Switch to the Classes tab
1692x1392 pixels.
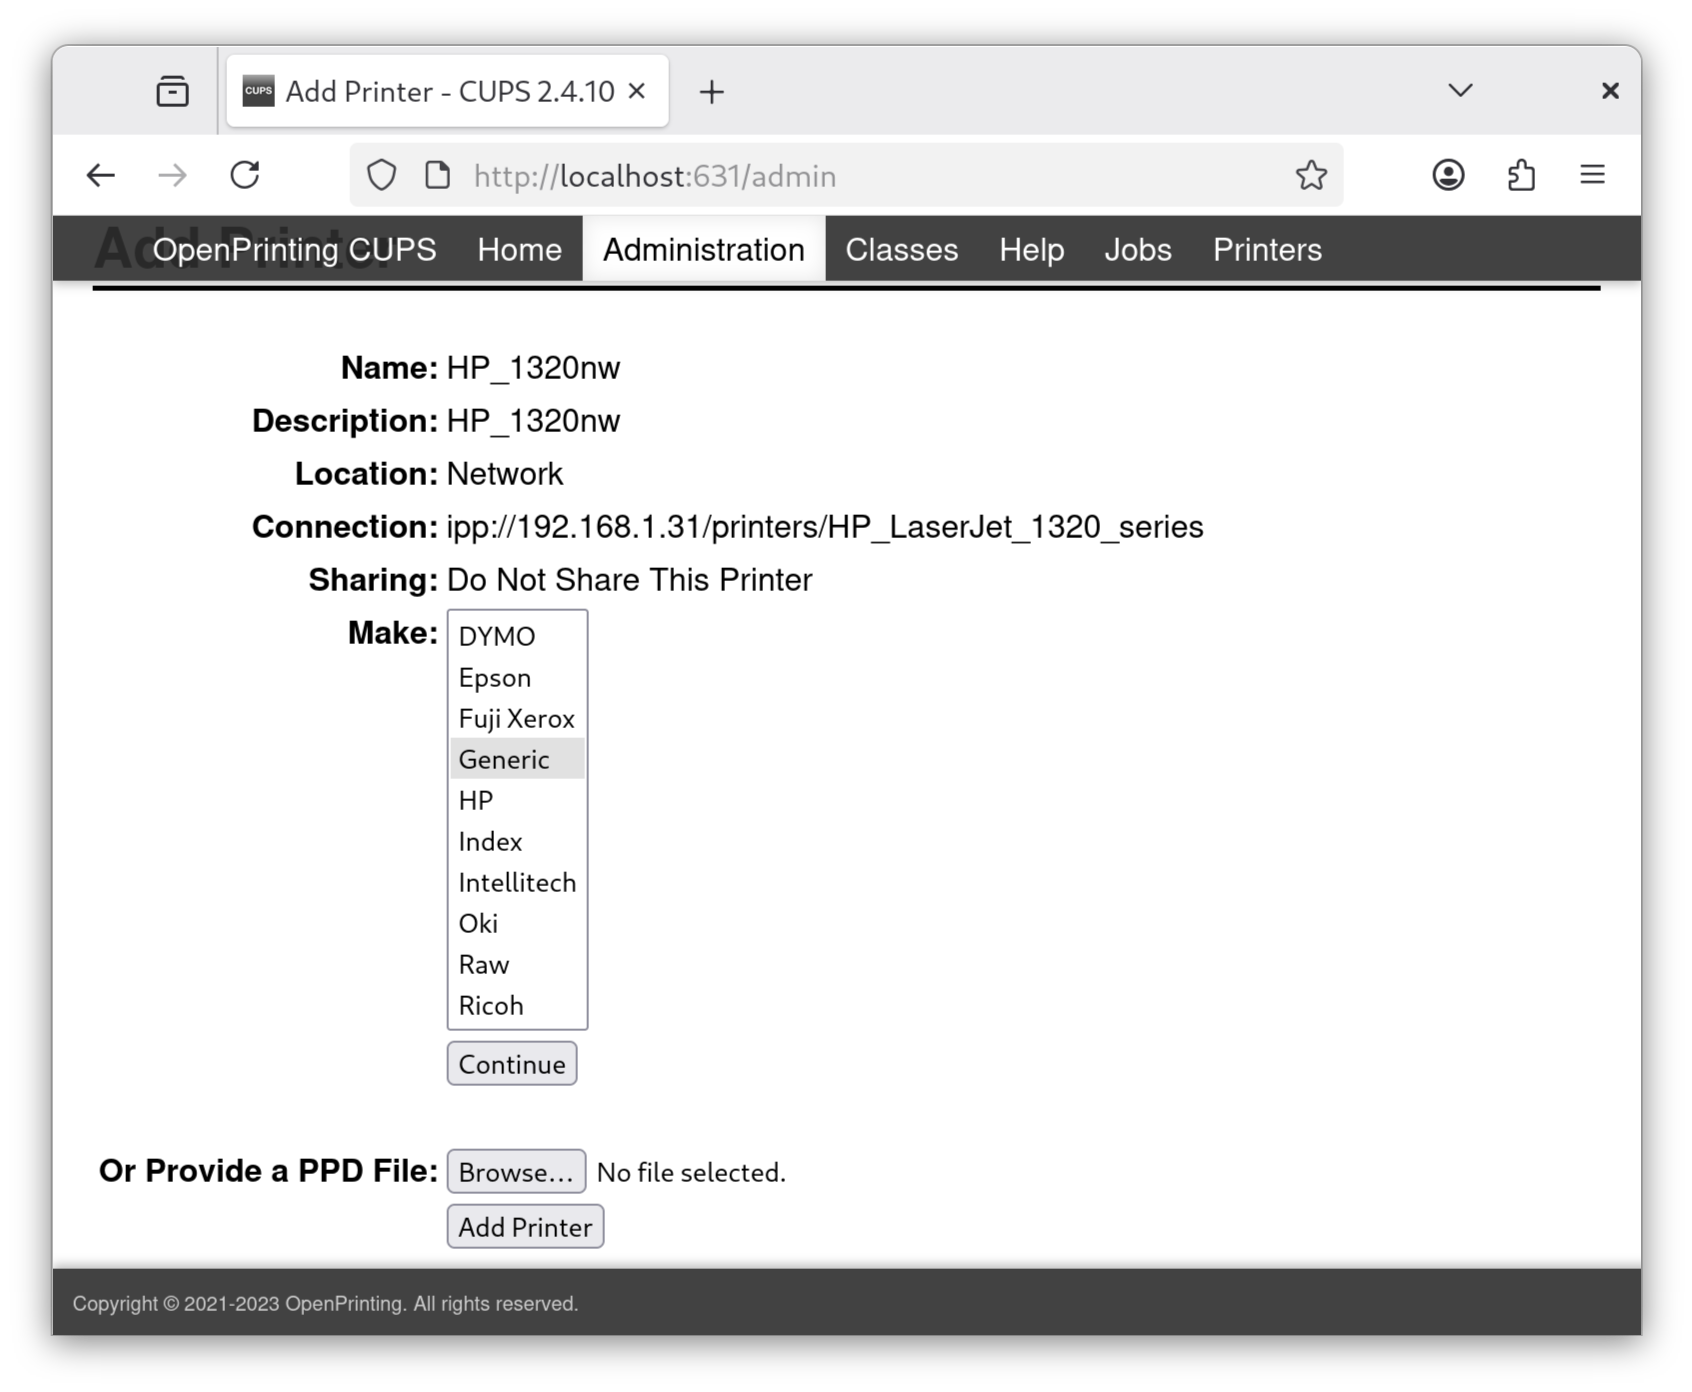click(901, 250)
